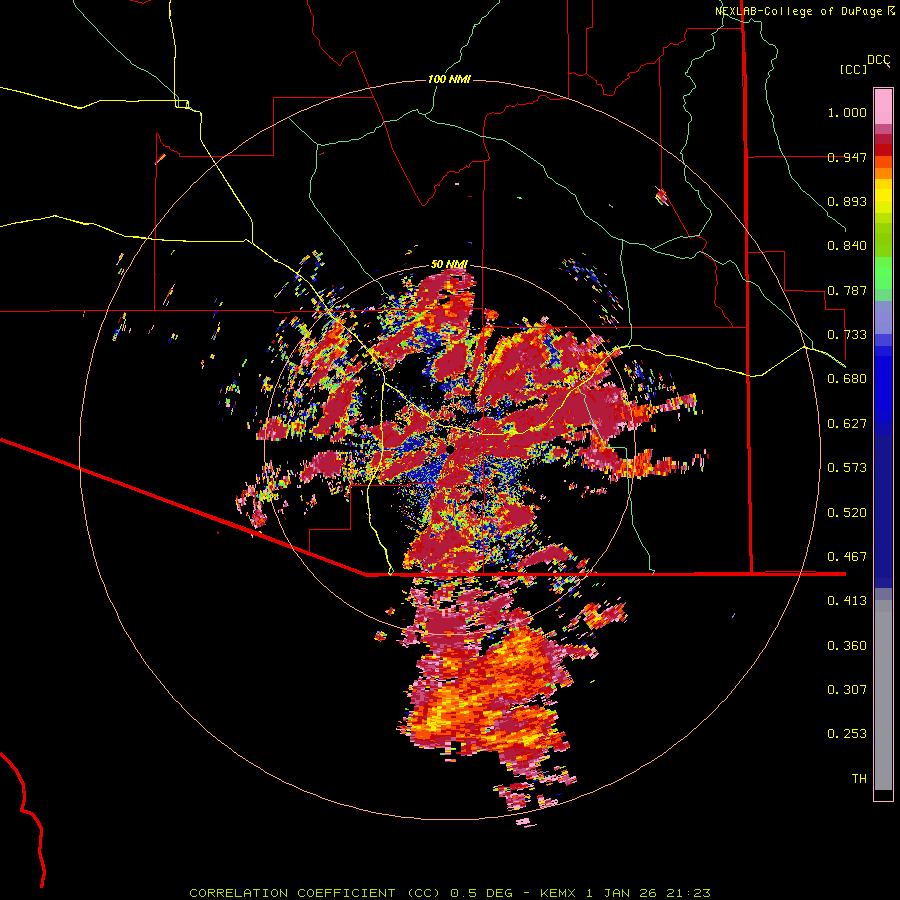The height and width of the screenshot is (900, 900).
Task: Select the 0.893 scale value
Action: [x=847, y=201]
